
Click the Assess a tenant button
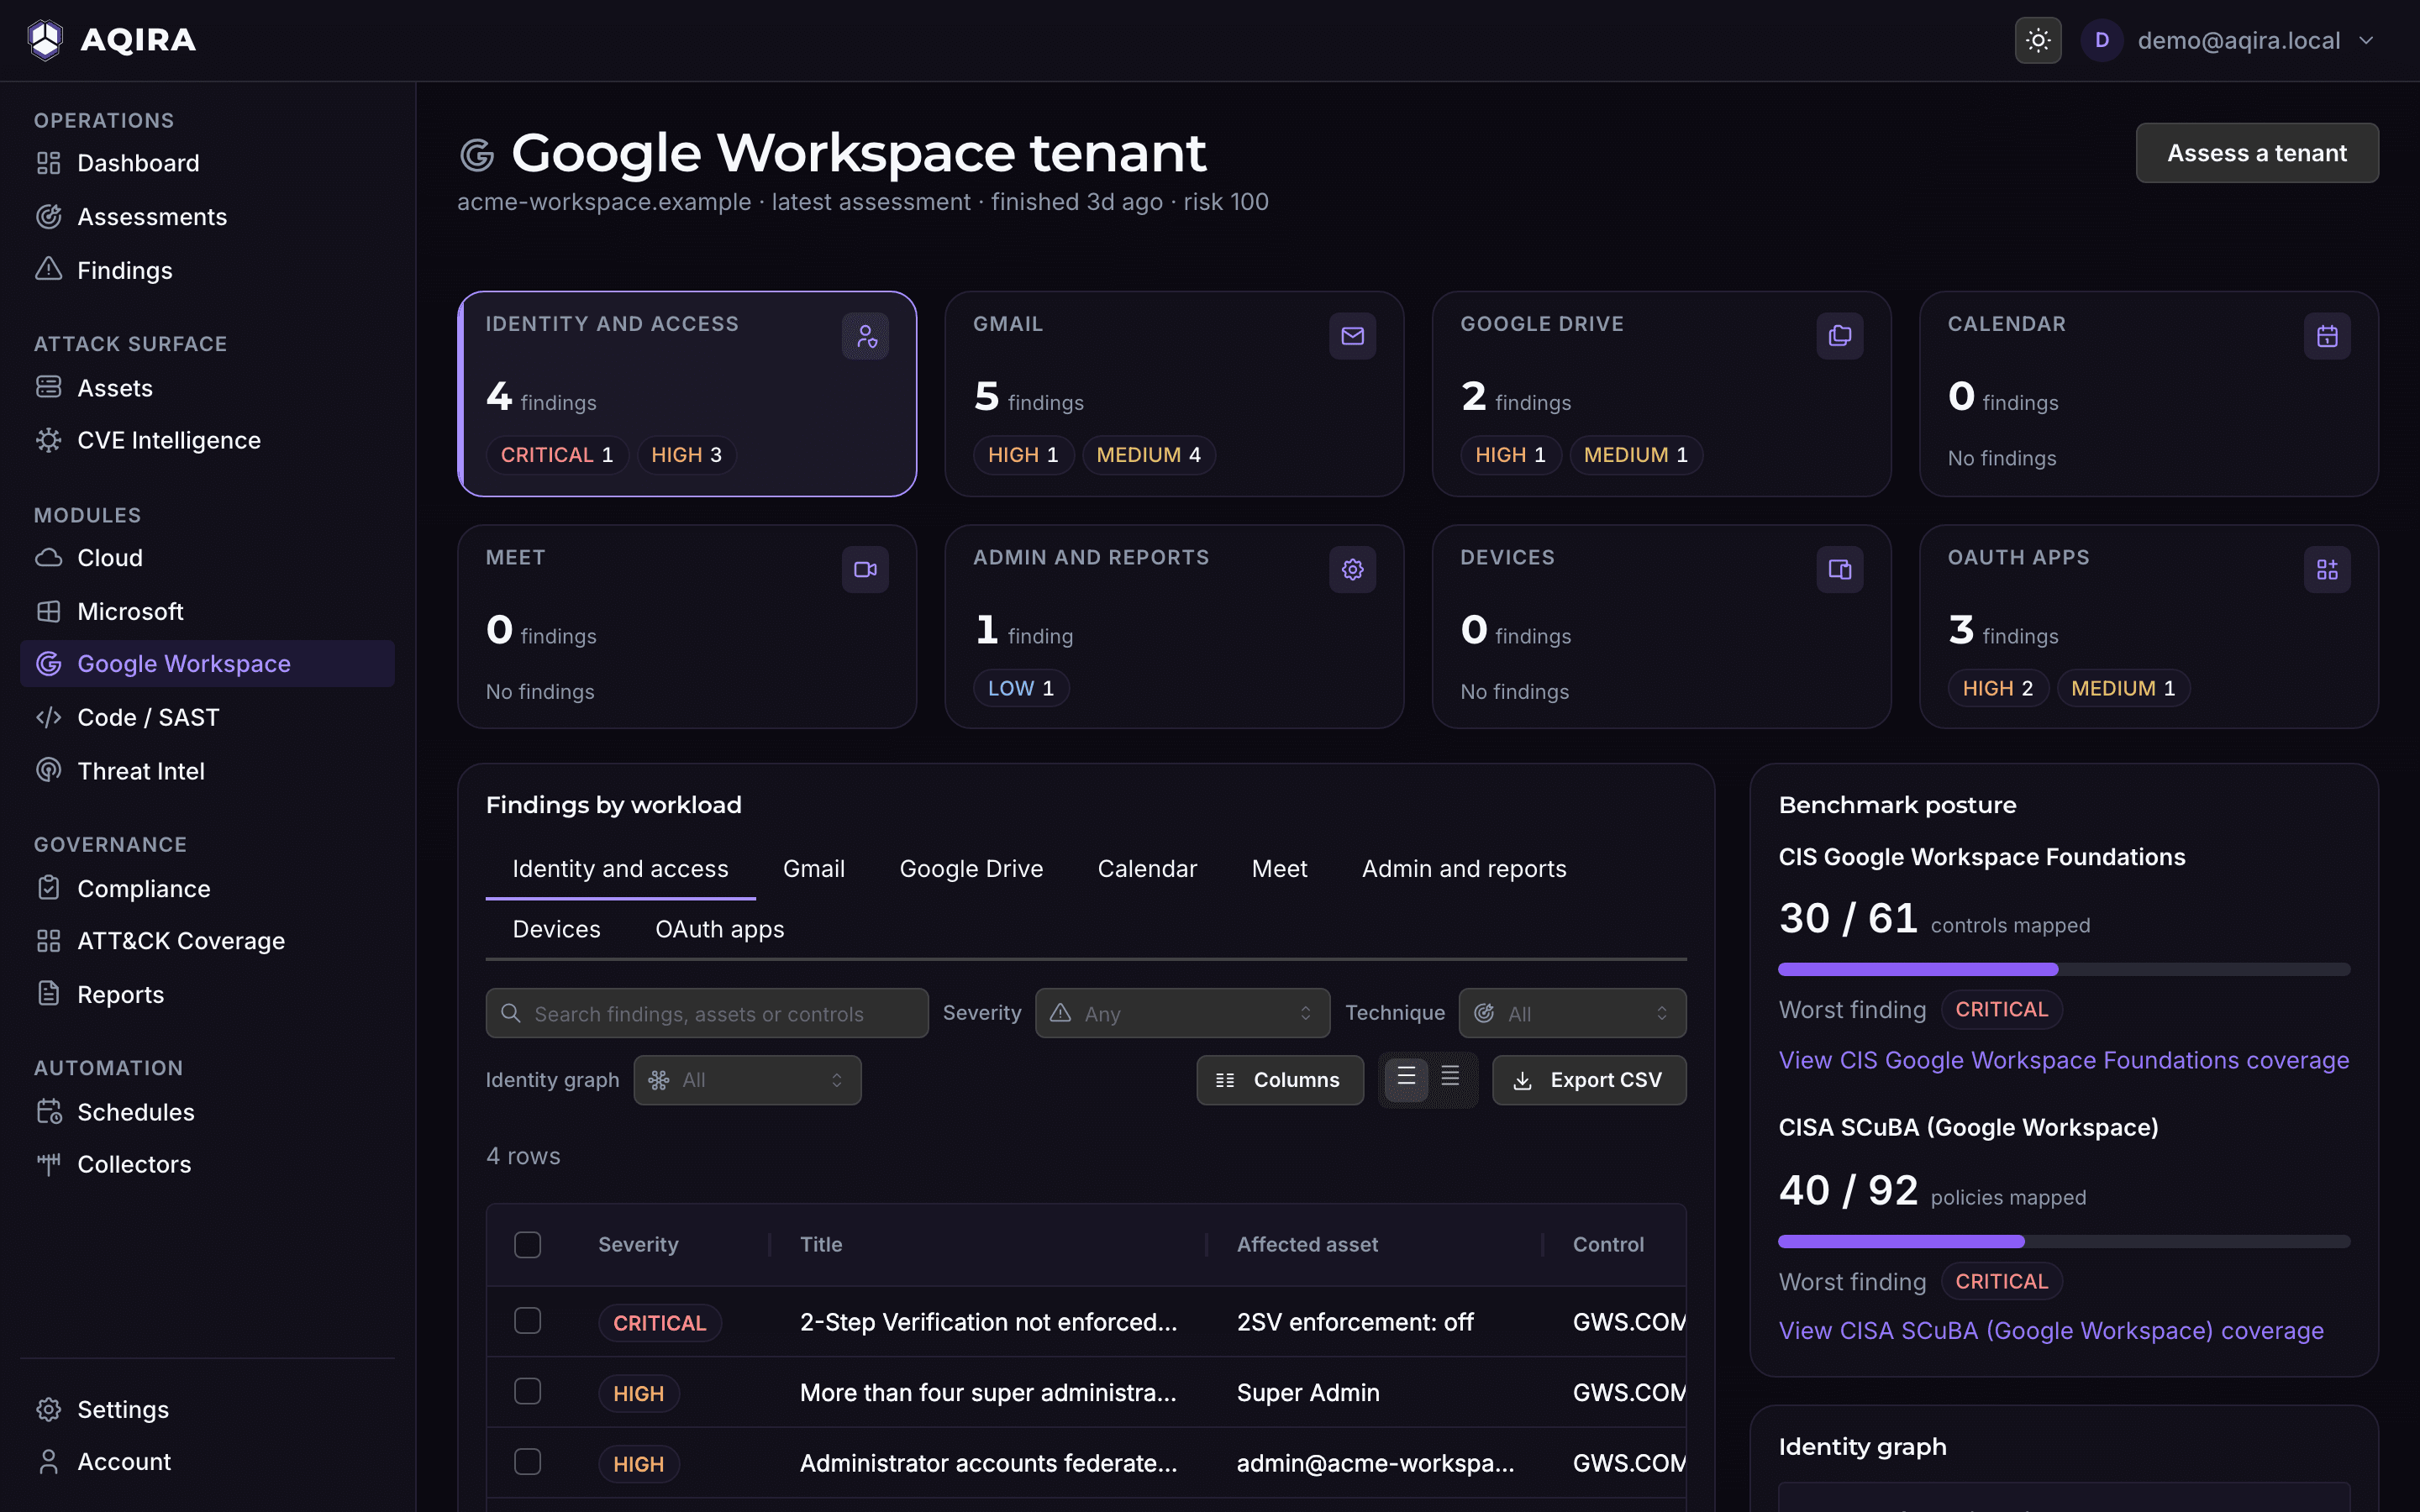pos(2257,153)
